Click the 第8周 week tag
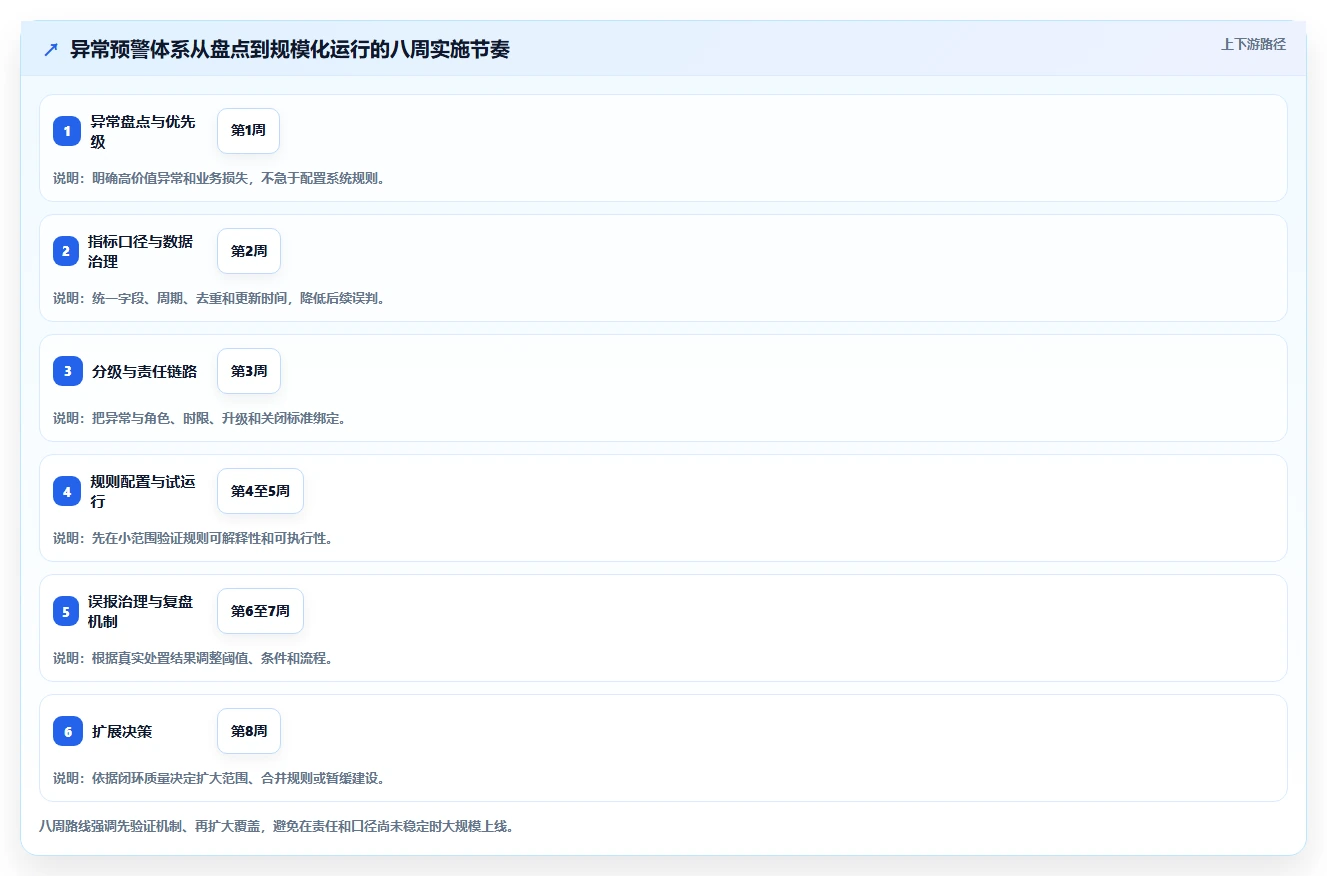This screenshot has width=1327, height=876. click(249, 731)
